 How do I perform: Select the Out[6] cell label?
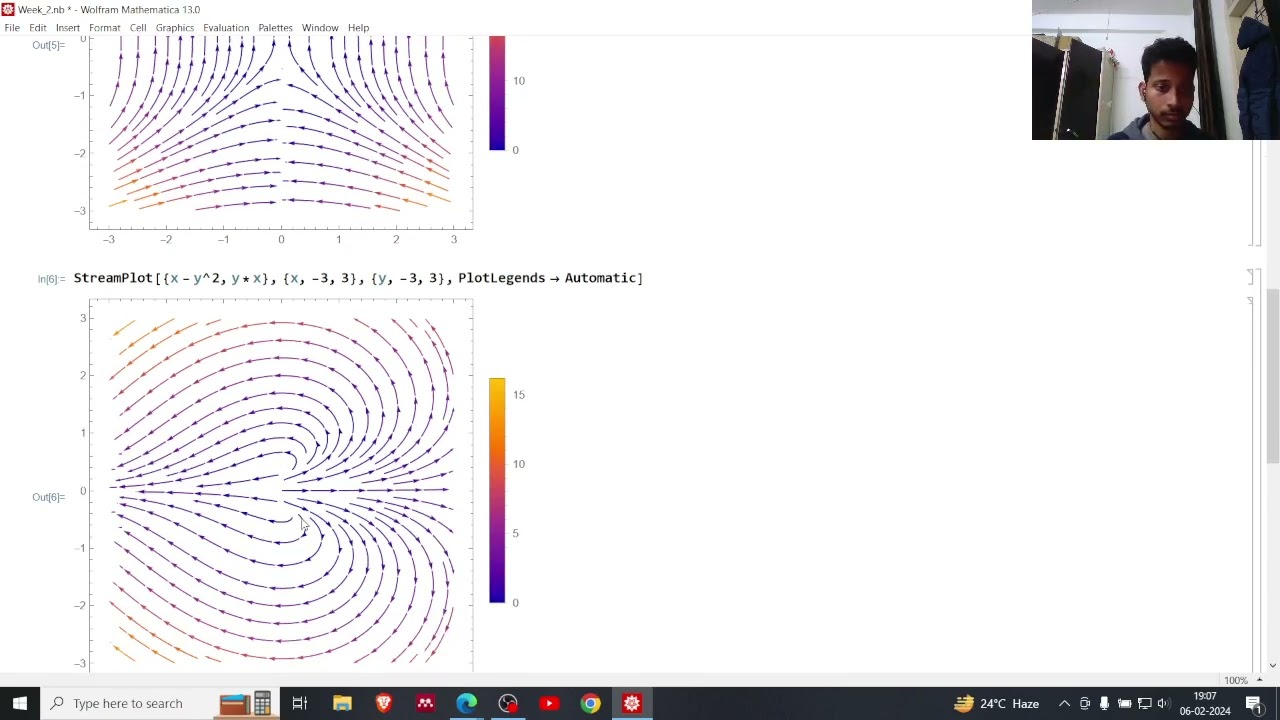(x=48, y=497)
